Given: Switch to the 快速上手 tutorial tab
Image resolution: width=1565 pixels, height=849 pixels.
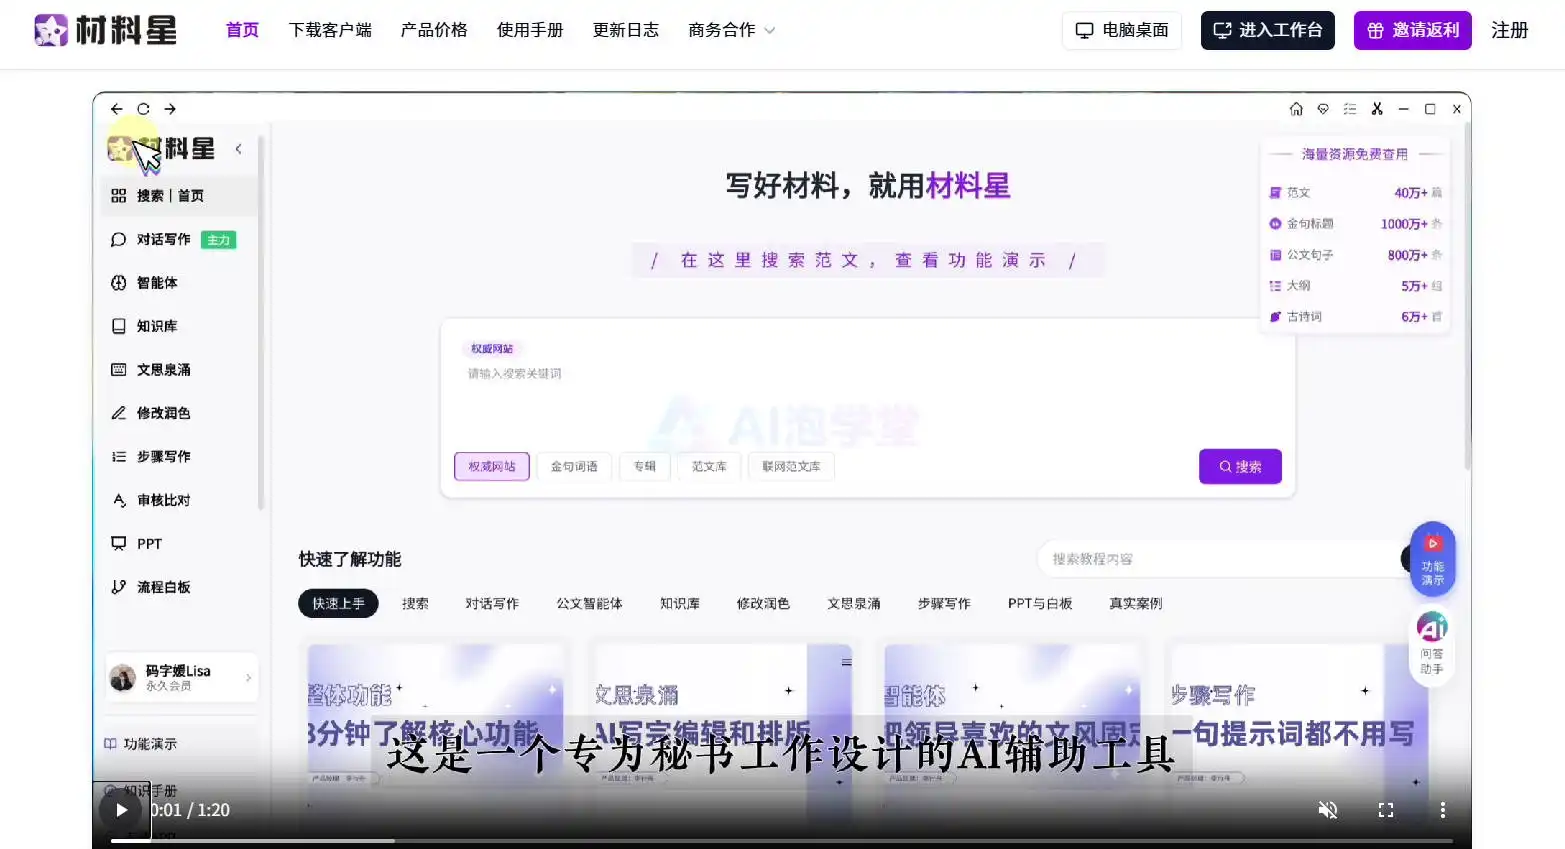Looking at the screenshot, I should click(x=338, y=604).
